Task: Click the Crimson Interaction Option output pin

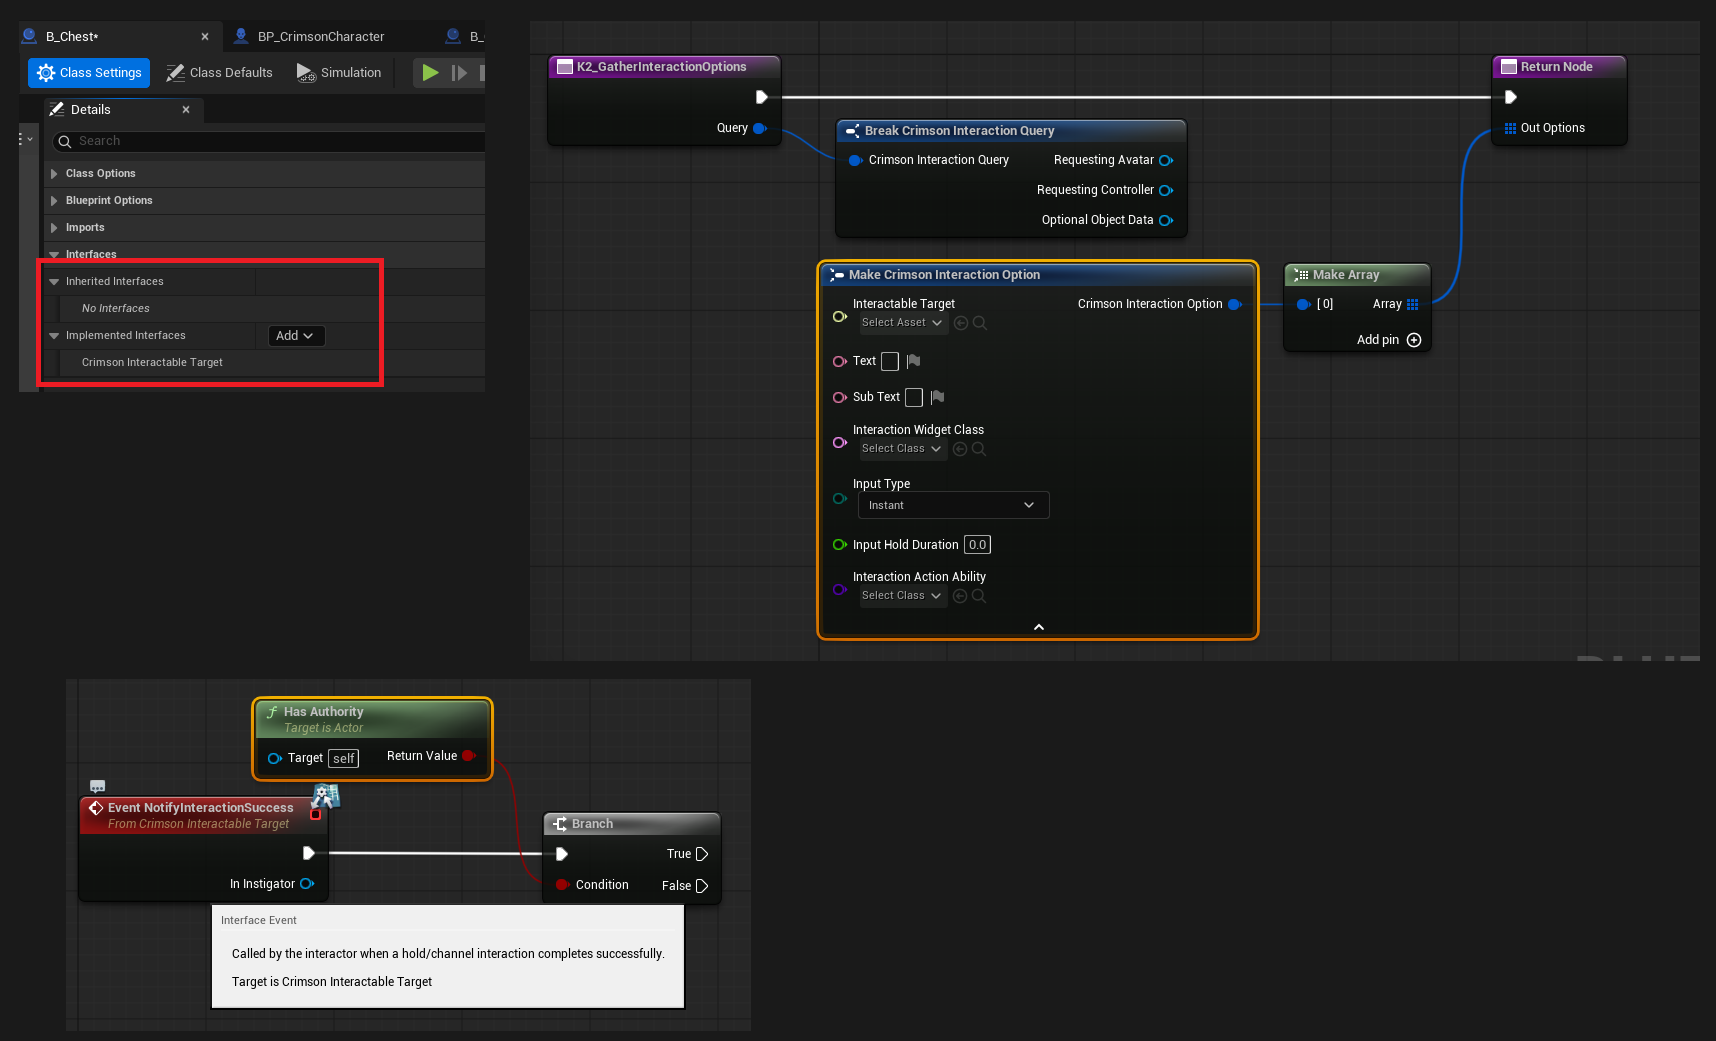Action: pyautogui.click(x=1235, y=304)
